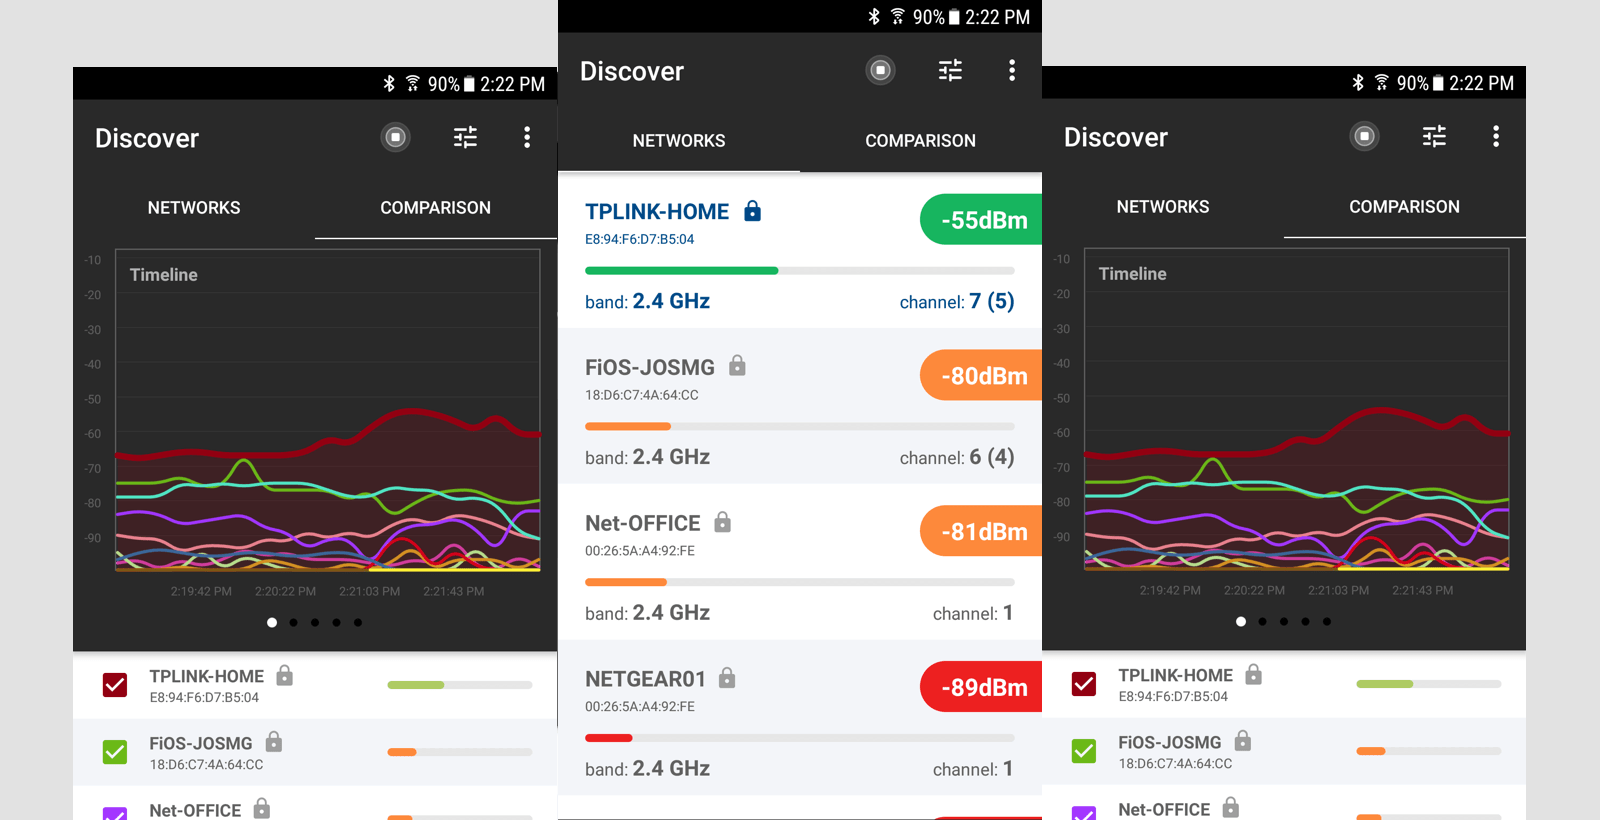Open filter settings in the left Discover screen

point(465,137)
